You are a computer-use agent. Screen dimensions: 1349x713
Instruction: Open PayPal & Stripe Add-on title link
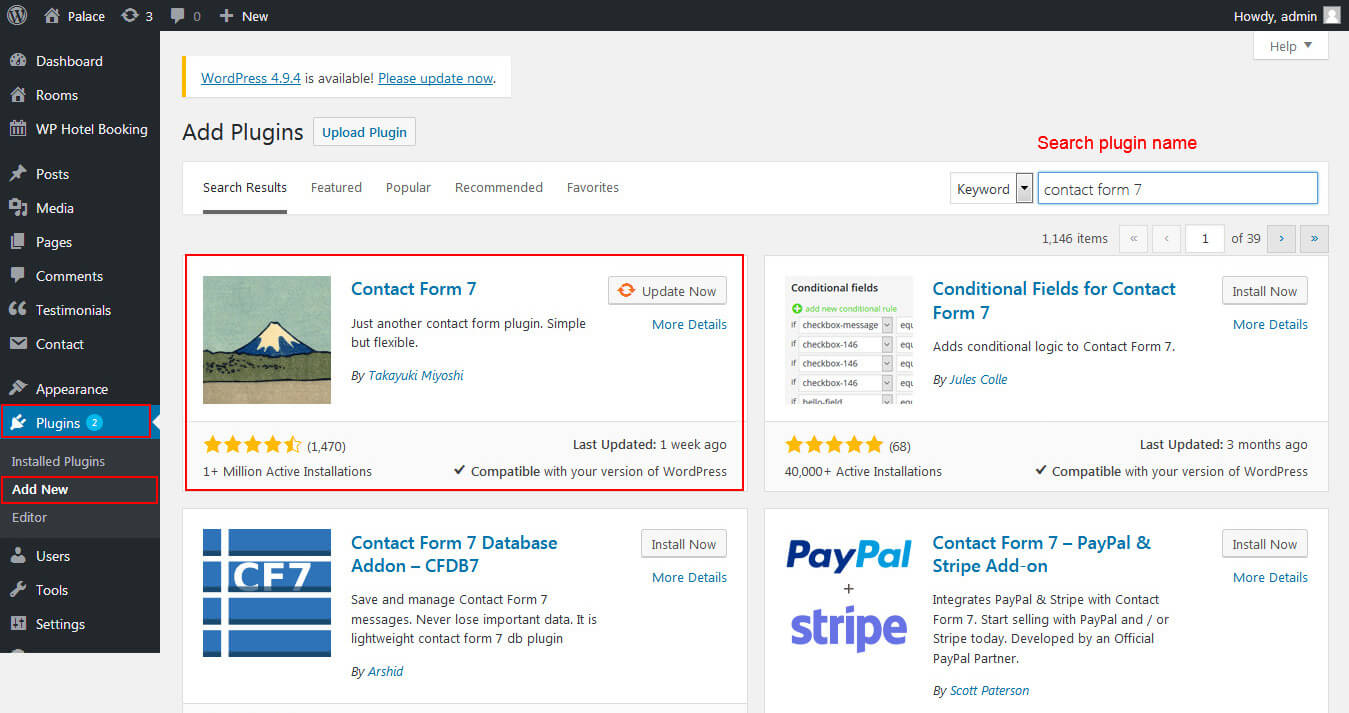1042,554
